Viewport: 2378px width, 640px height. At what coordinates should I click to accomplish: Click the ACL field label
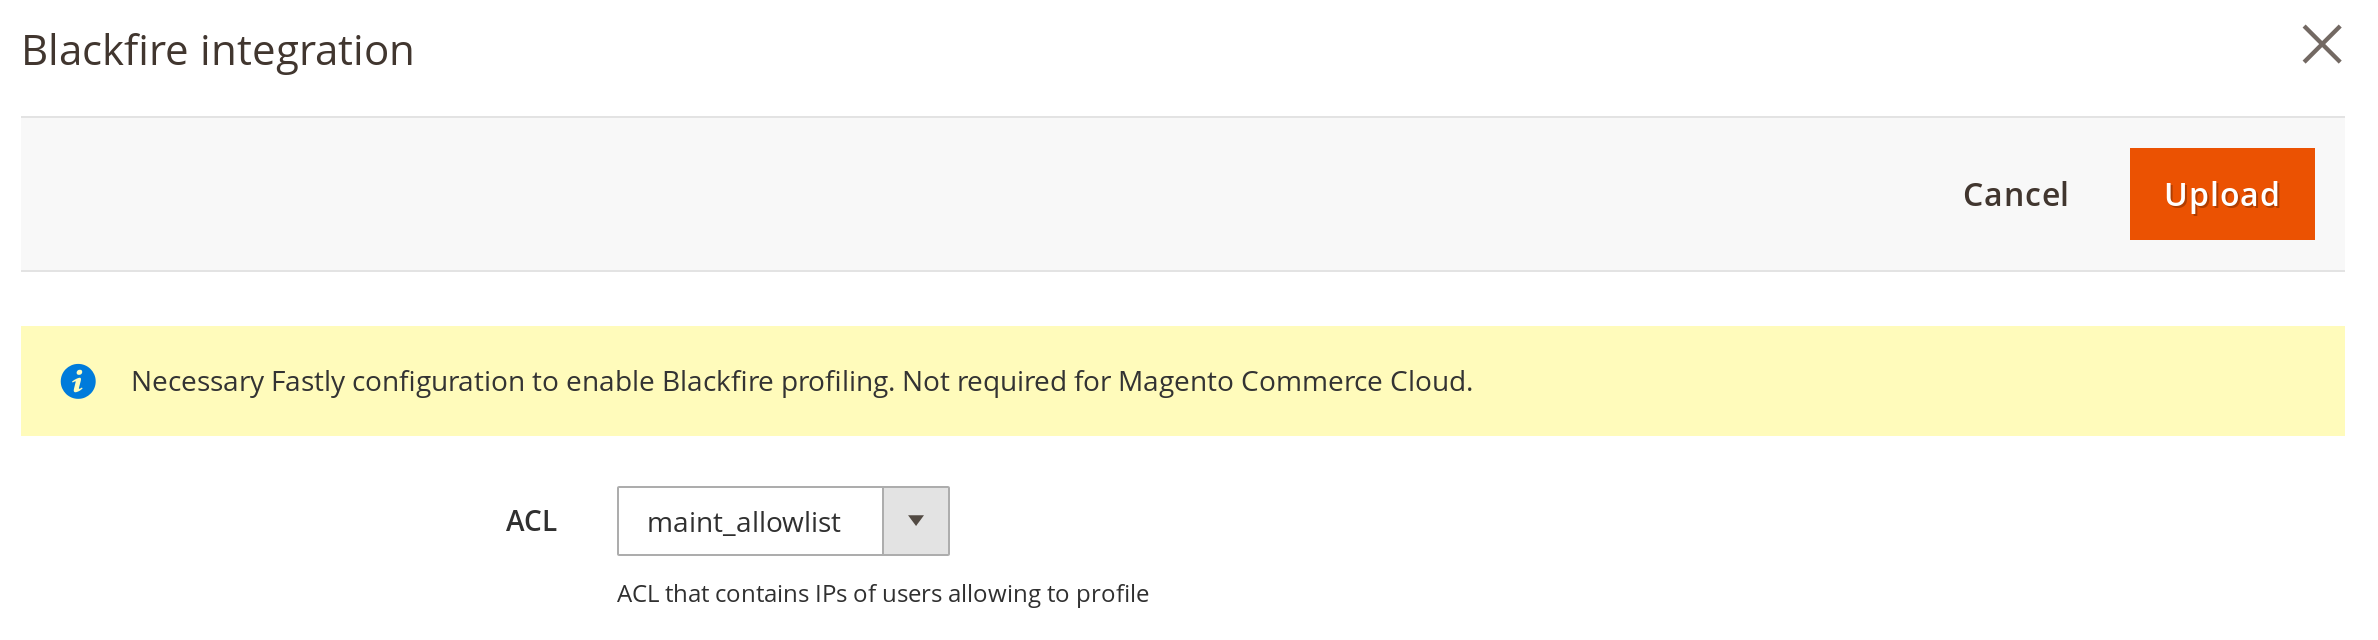pos(531,521)
